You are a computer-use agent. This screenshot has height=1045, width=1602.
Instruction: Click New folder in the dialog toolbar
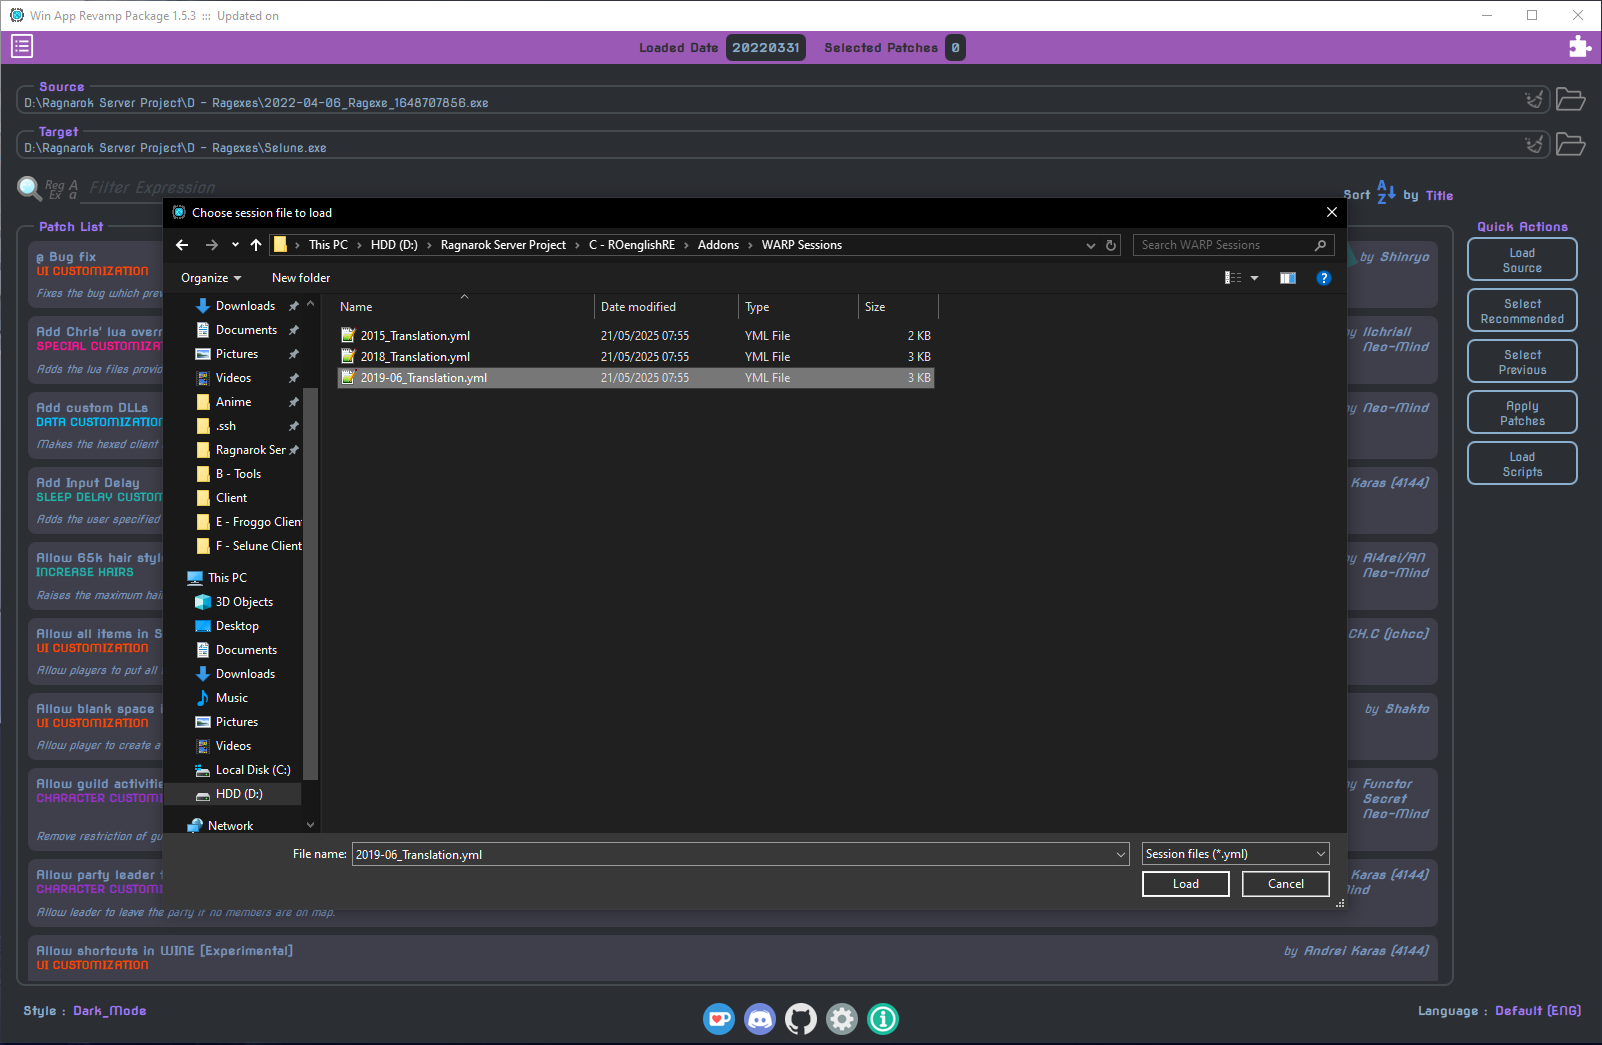coord(301,278)
